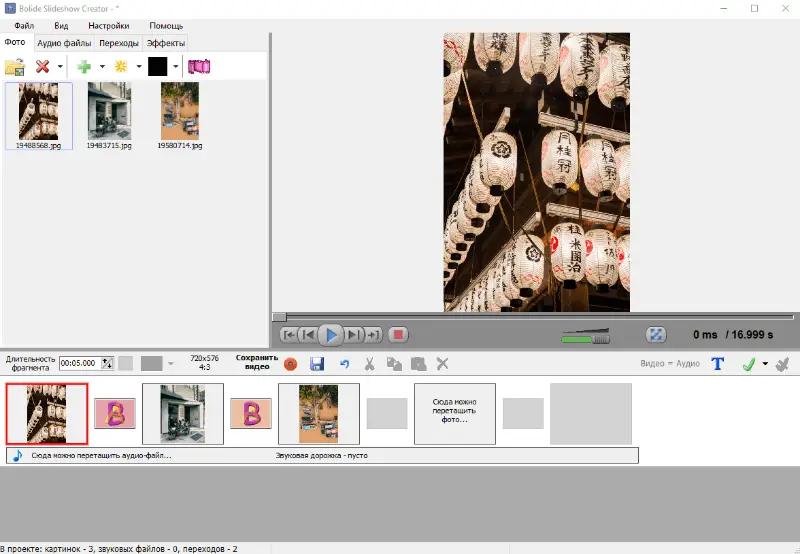Select photo 19483715.jpg in library
This screenshot has width=800, height=554.
tap(109, 116)
